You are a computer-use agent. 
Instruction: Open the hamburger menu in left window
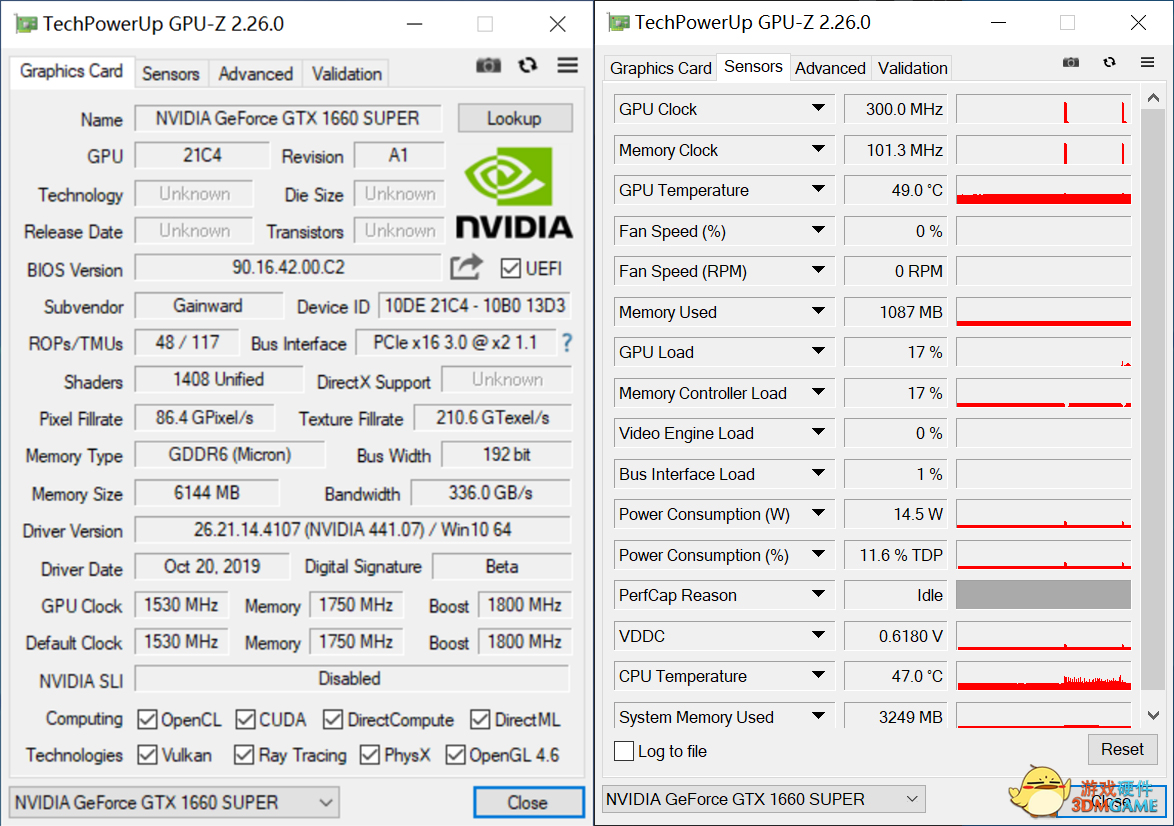[568, 66]
